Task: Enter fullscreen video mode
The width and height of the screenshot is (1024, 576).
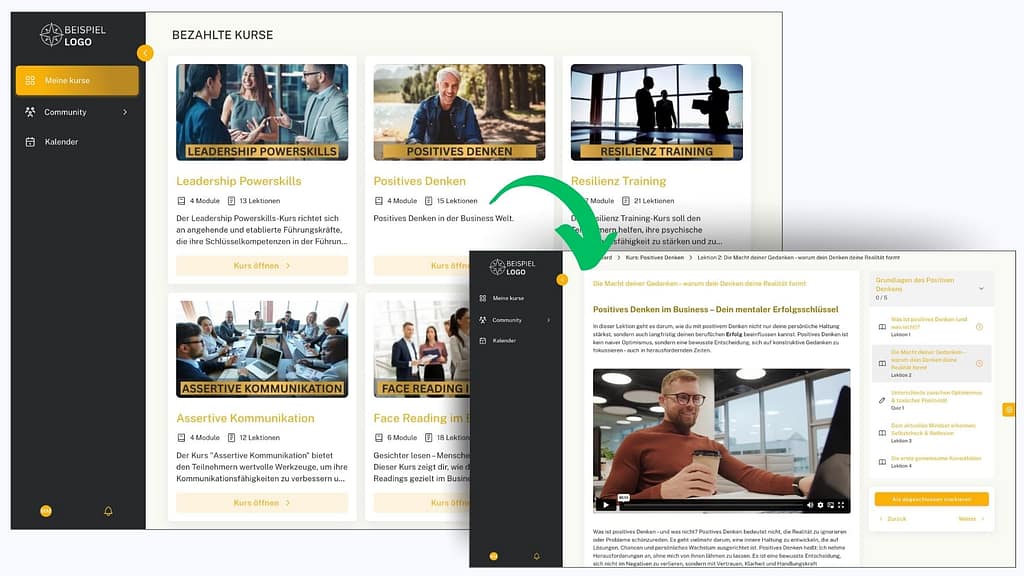Action: click(842, 505)
